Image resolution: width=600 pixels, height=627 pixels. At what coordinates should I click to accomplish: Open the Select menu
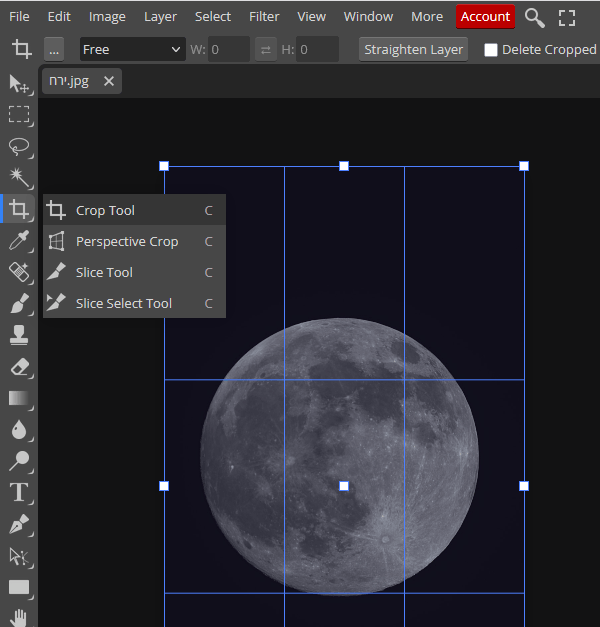[x=212, y=17]
